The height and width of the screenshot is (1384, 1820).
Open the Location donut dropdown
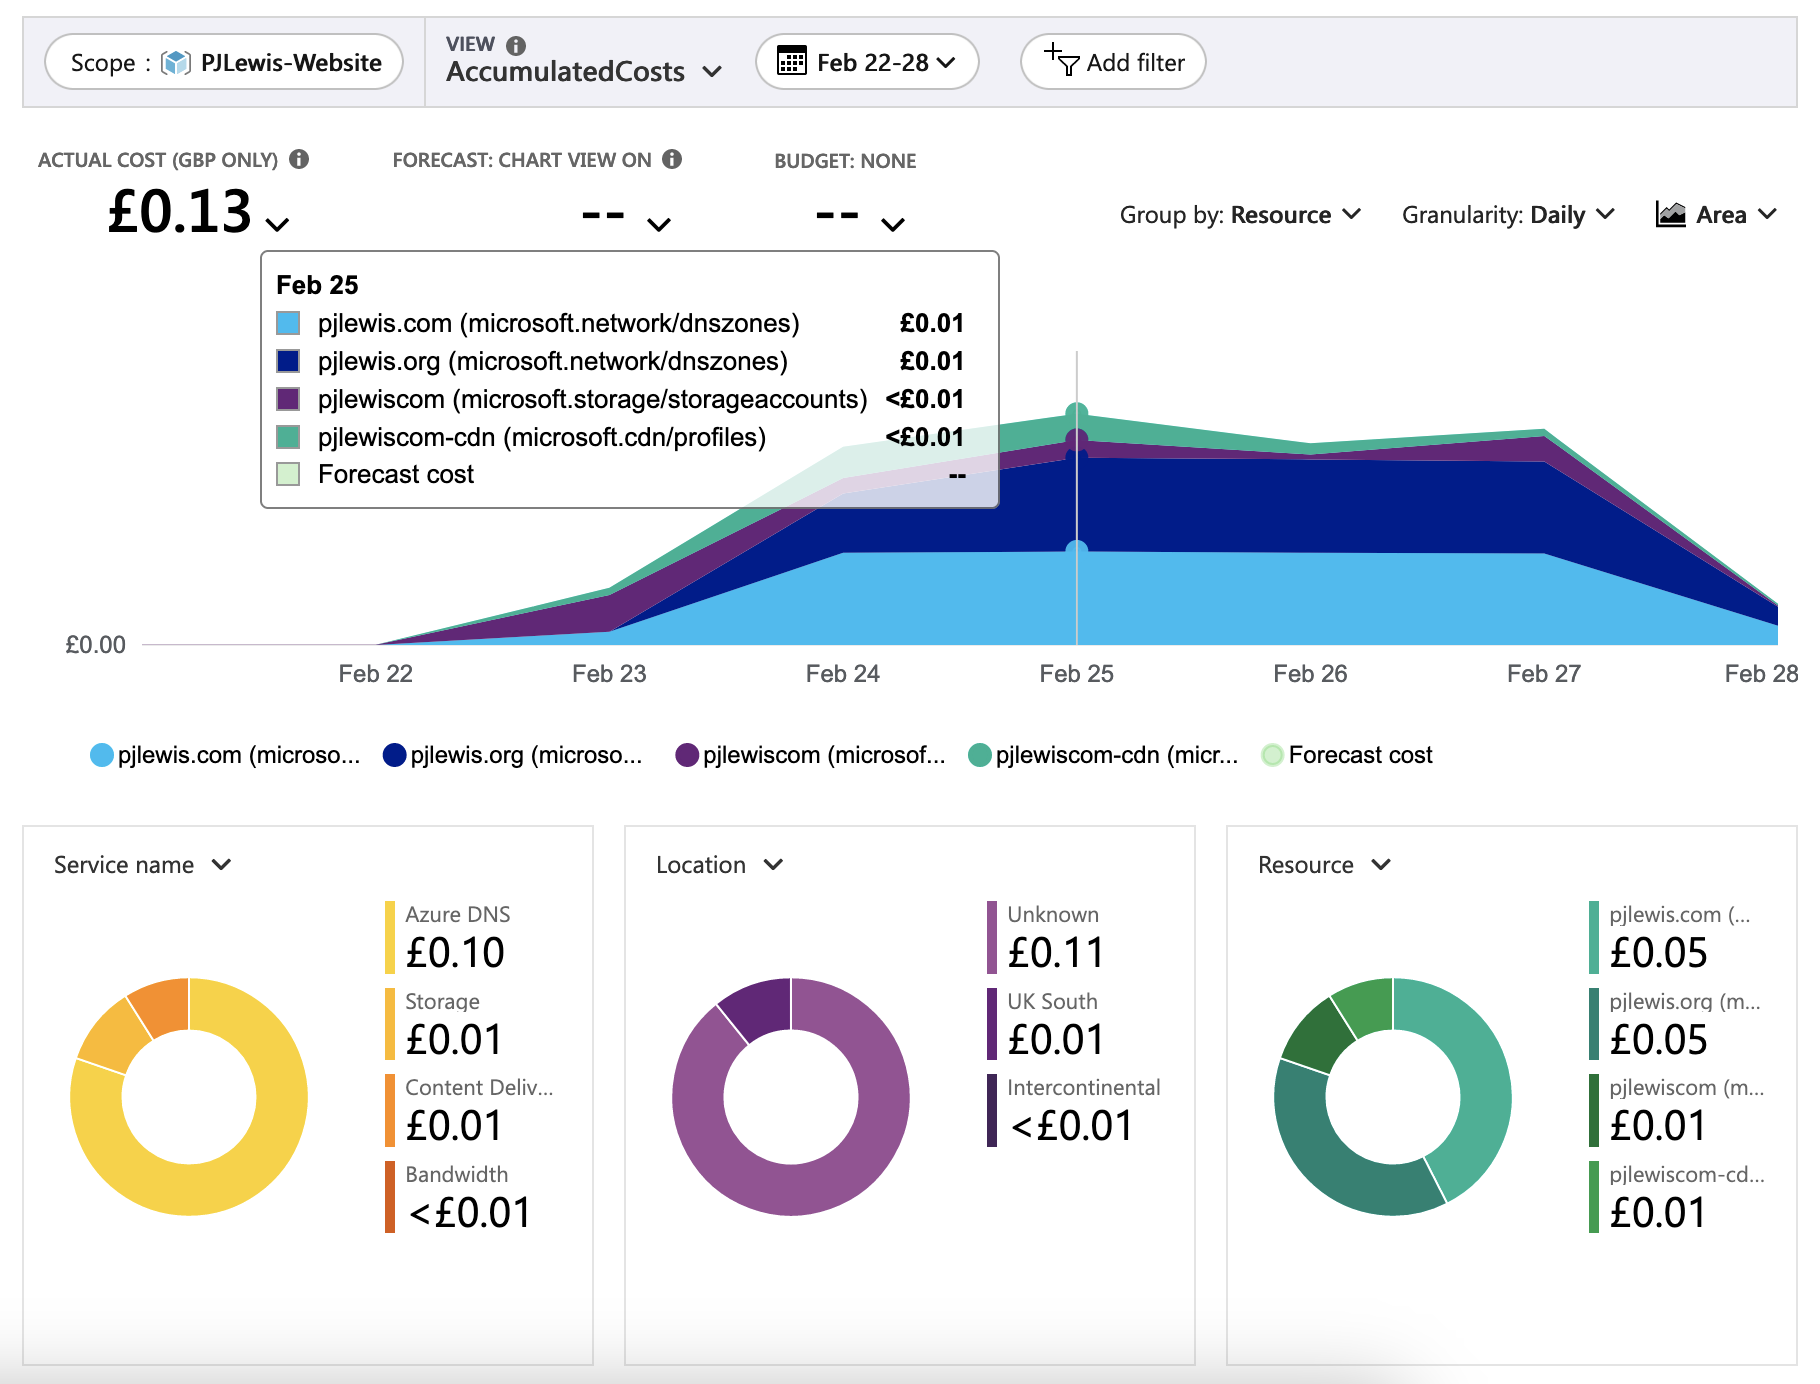point(720,865)
